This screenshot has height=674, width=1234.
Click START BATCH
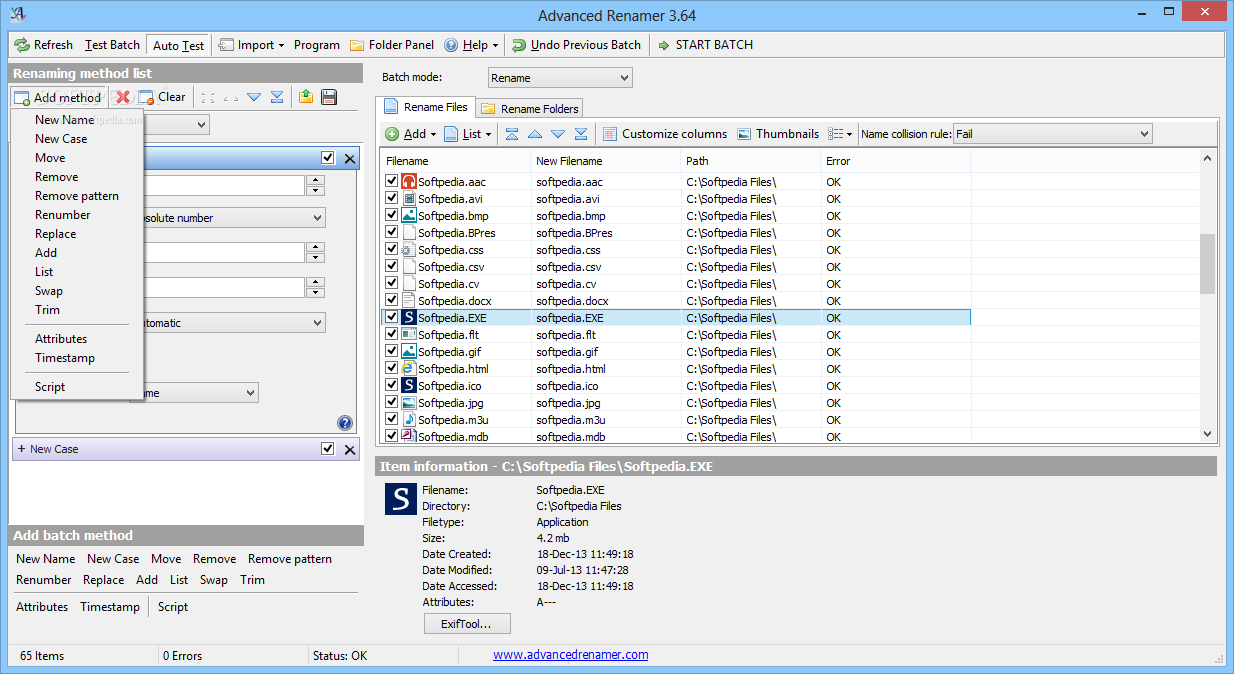point(705,45)
